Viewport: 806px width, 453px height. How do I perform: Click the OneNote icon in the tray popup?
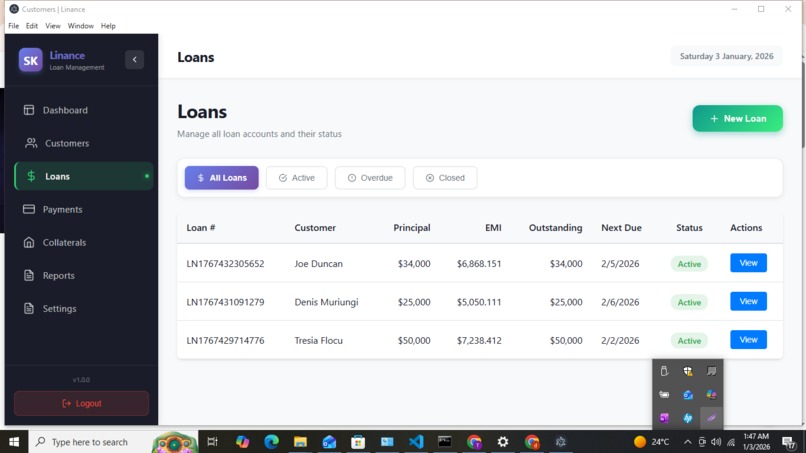click(664, 418)
